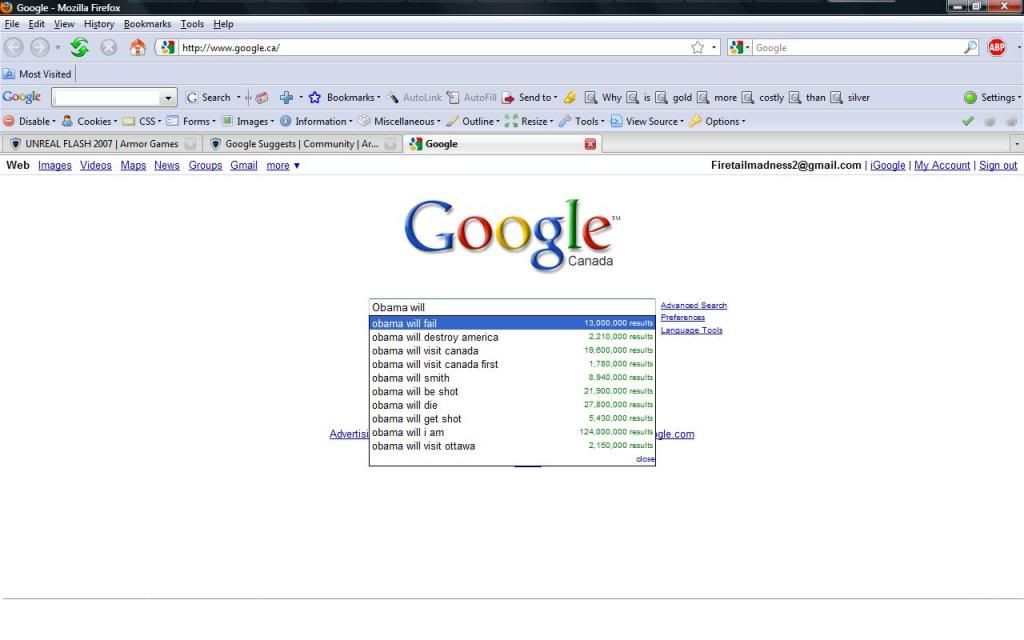Find the word 'silver' via the toolbar
This screenshot has width=1024, height=640.
click(x=850, y=97)
